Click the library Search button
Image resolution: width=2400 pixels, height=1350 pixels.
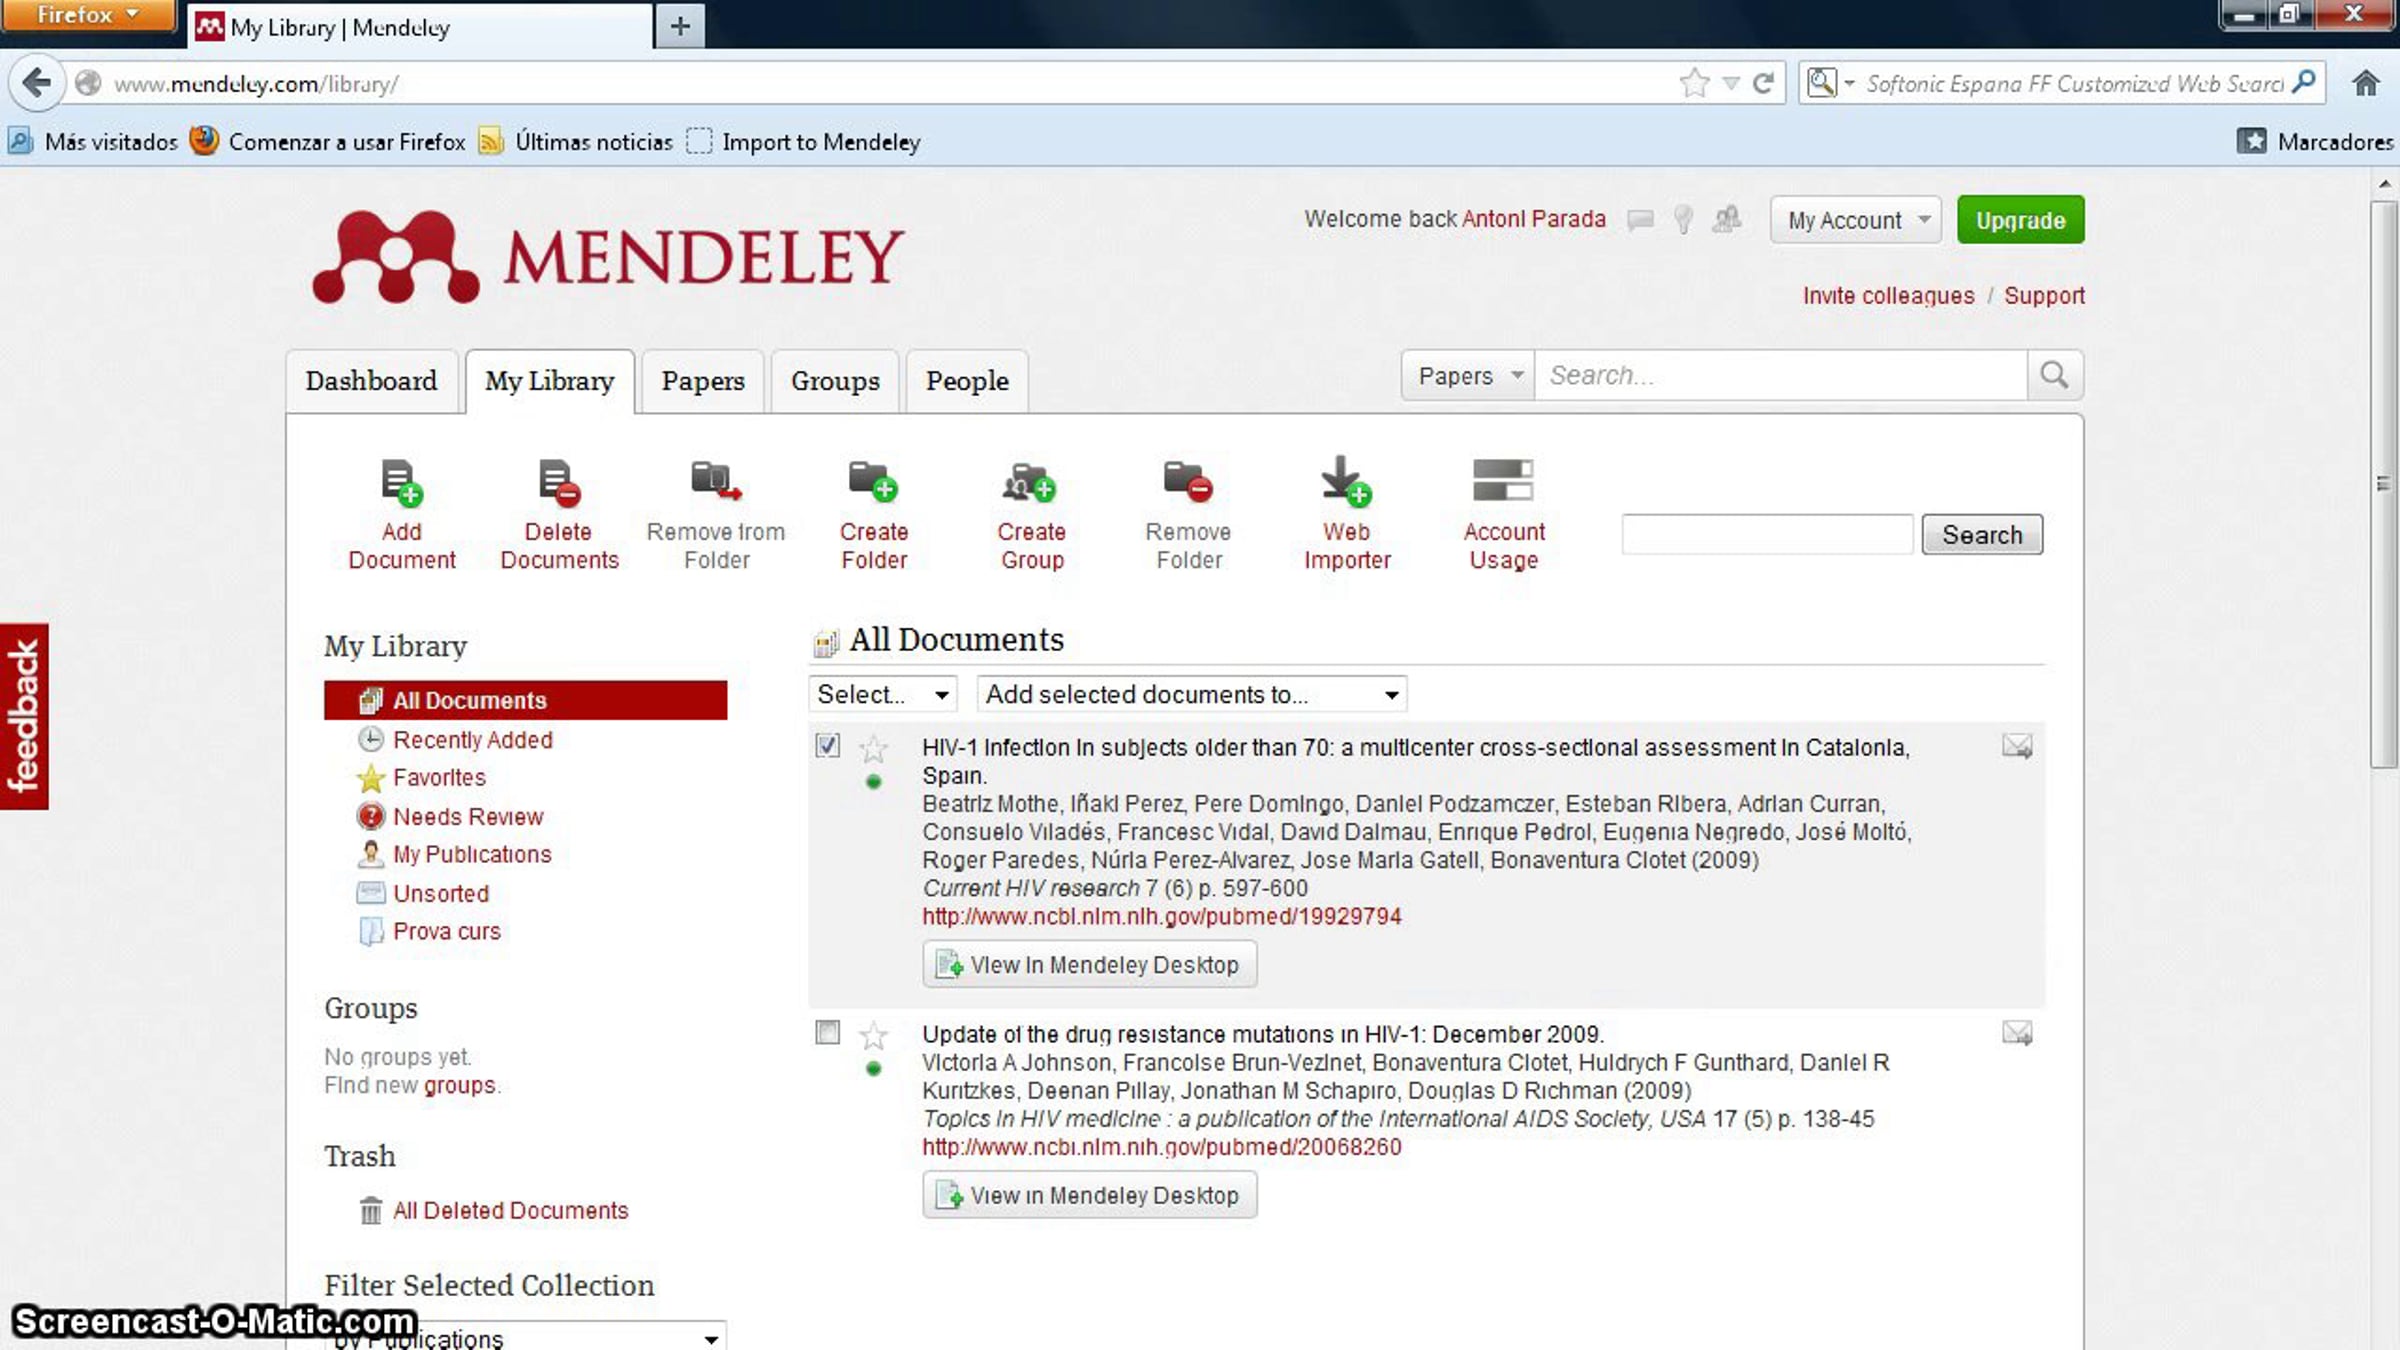click(1982, 535)
